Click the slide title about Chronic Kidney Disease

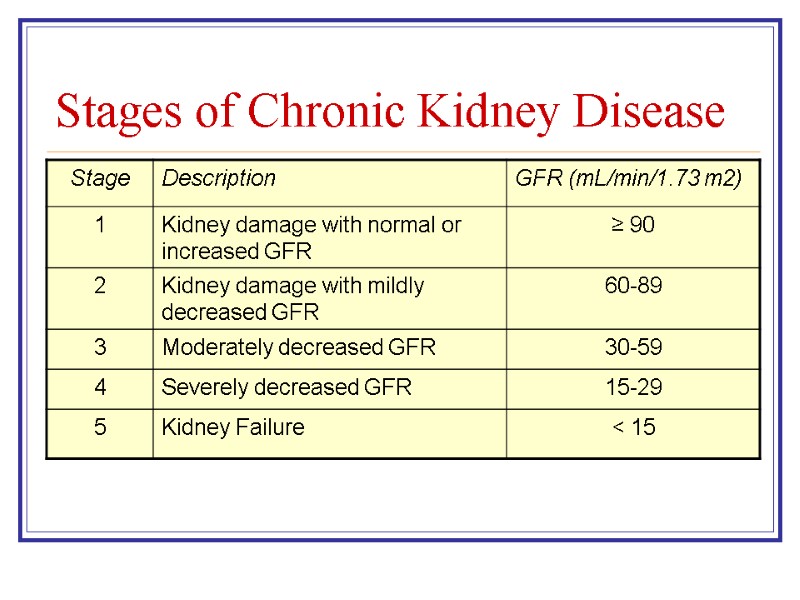coord(390,112)
